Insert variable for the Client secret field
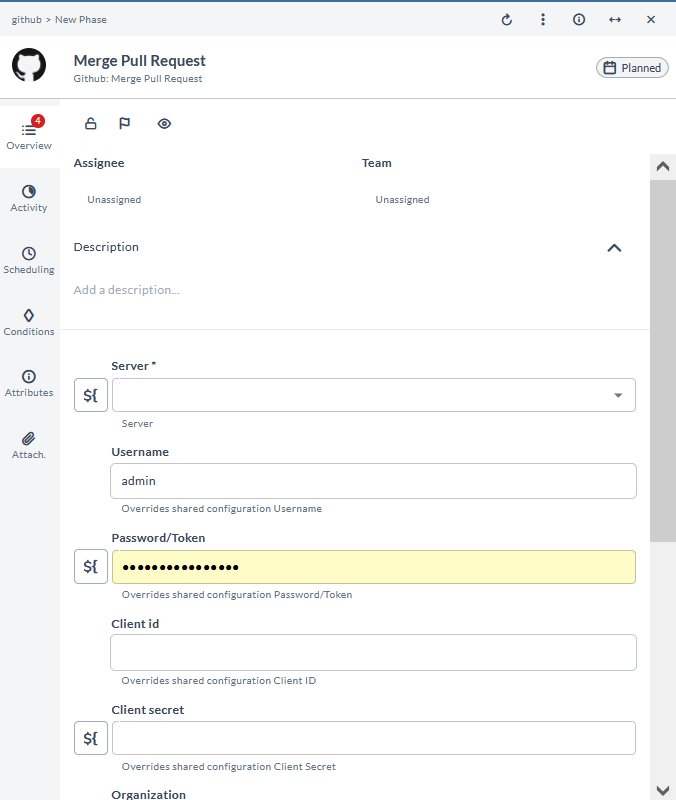The height and width of the screenshot is (800, 676). tap(91, 738)
